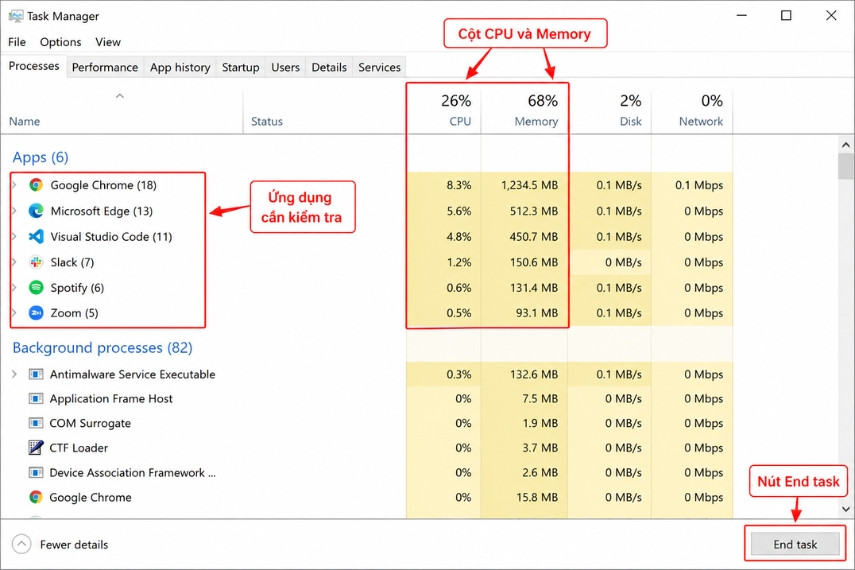Expand the Zoom (5) process group
Viewport: 855px width, 570px height.
[14, 313]
